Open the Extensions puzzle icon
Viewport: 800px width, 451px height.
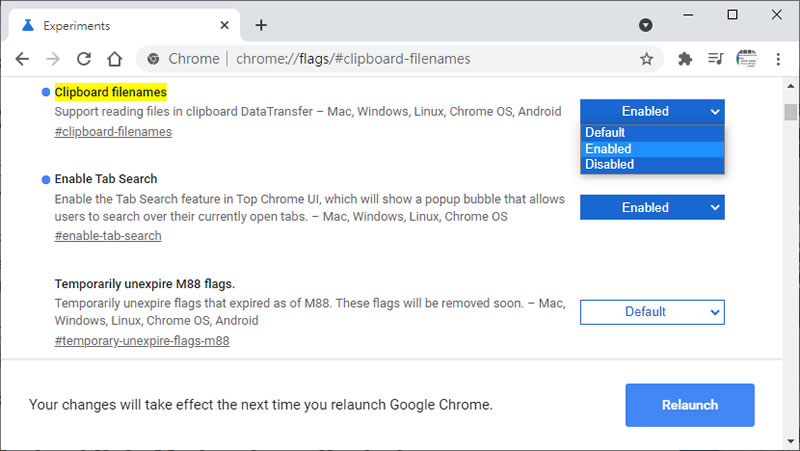685,59
